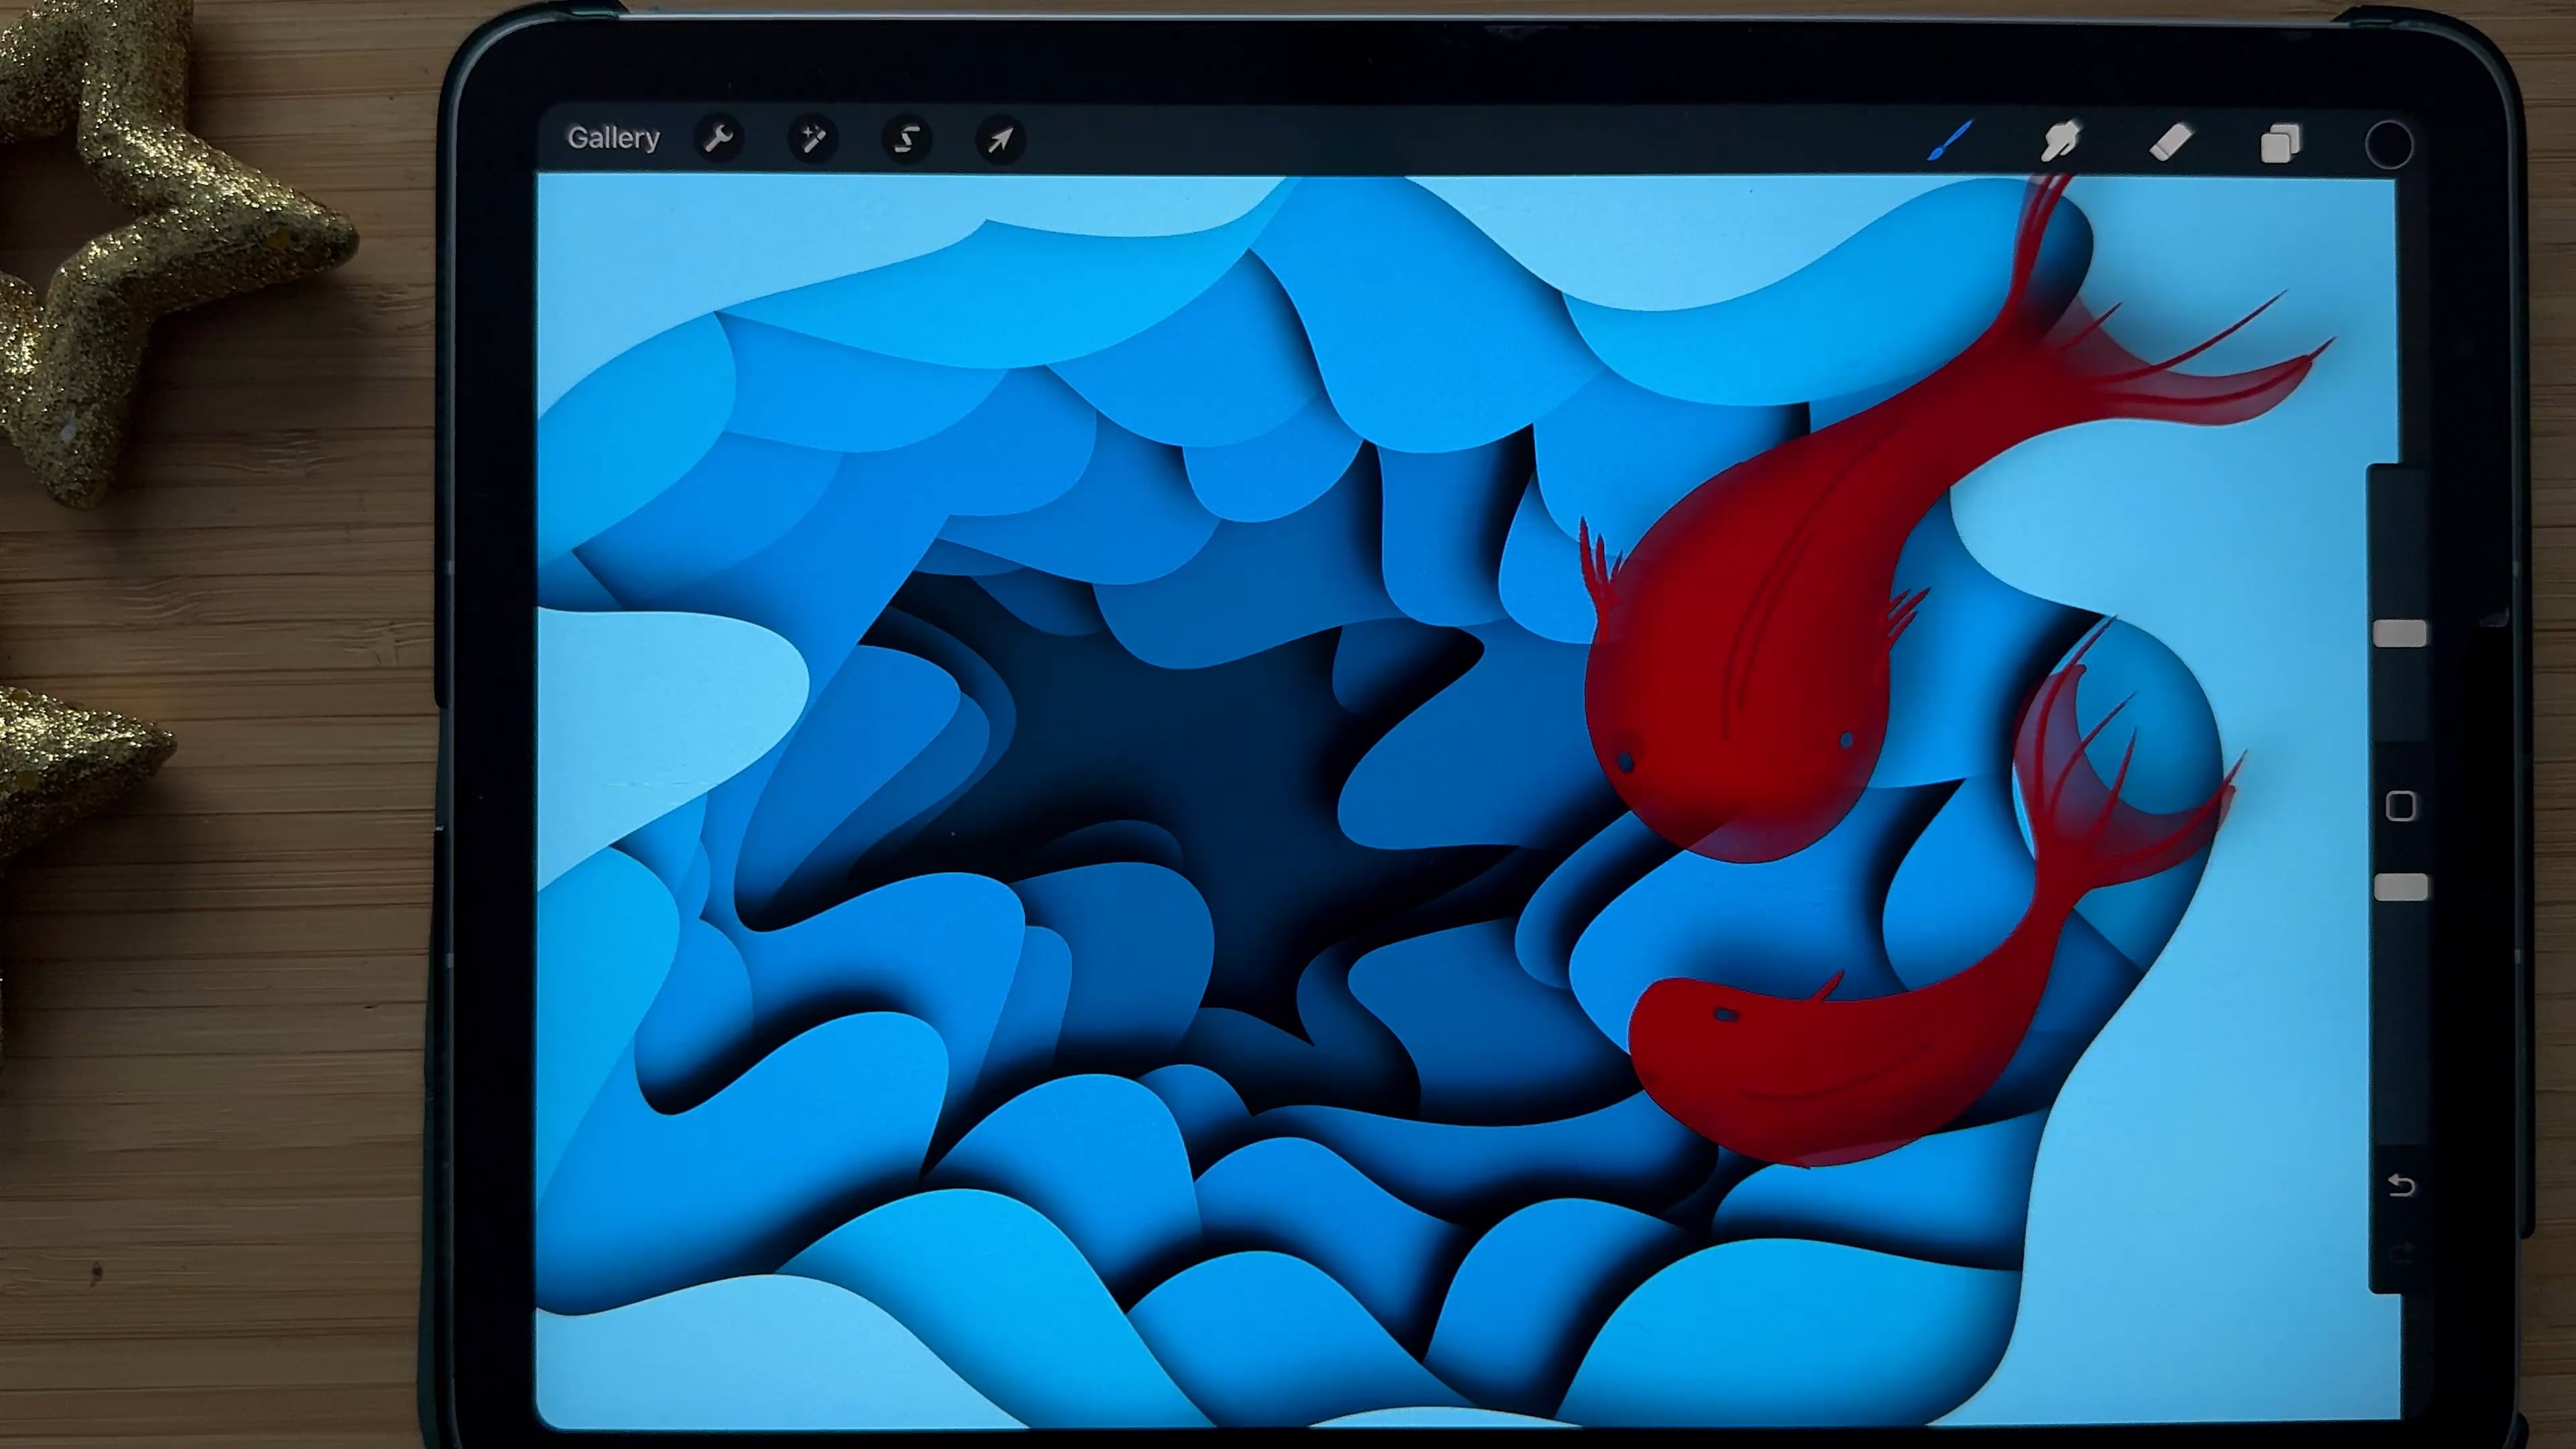Viewport: 2576px width, 1449px height.
Task: Activate the Transform arrow tool
Action: (x=1000, y=139)
